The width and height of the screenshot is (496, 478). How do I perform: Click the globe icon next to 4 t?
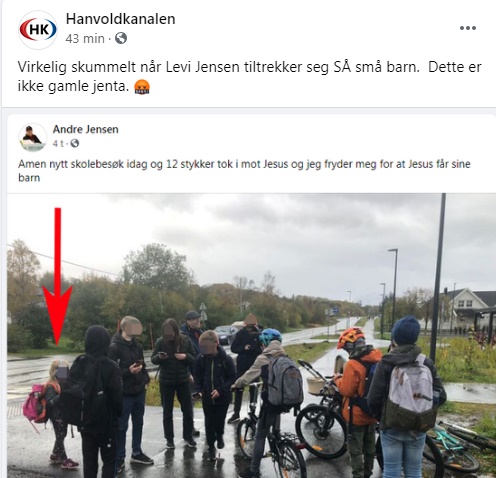tap(75, 143)
